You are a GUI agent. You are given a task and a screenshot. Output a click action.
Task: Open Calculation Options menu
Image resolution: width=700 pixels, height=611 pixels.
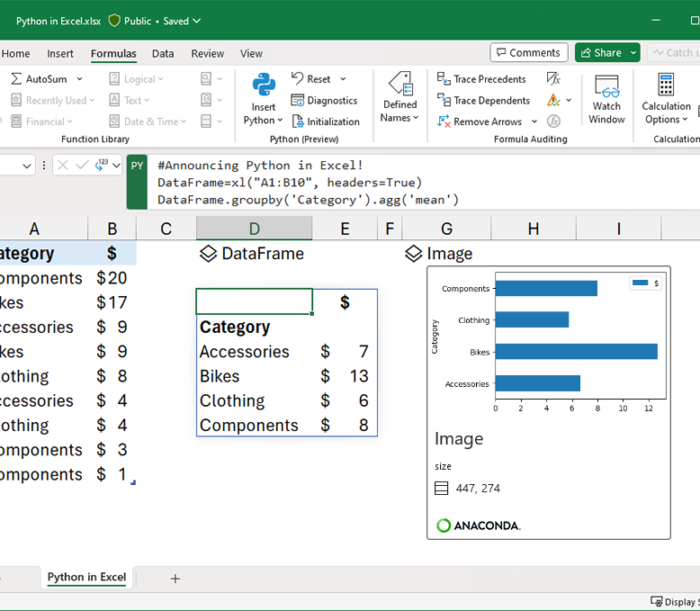[x=666, y=98]
